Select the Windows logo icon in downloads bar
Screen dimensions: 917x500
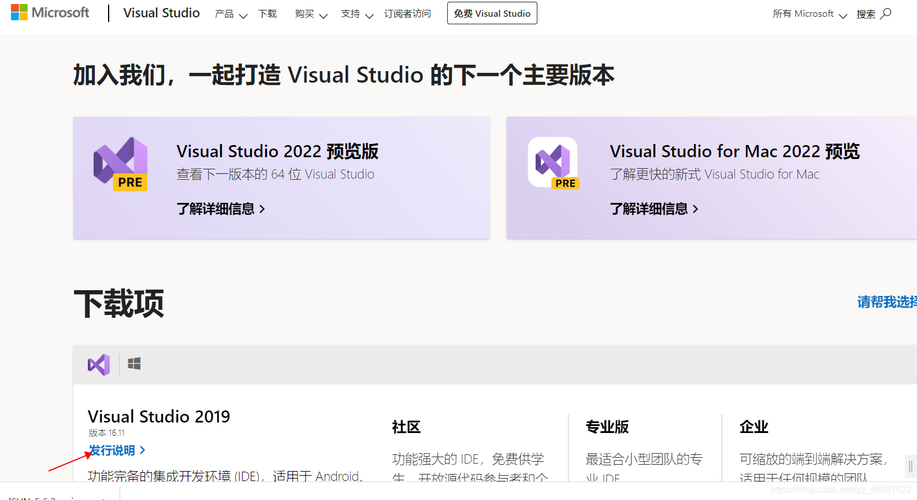click(x=134, y=364)
